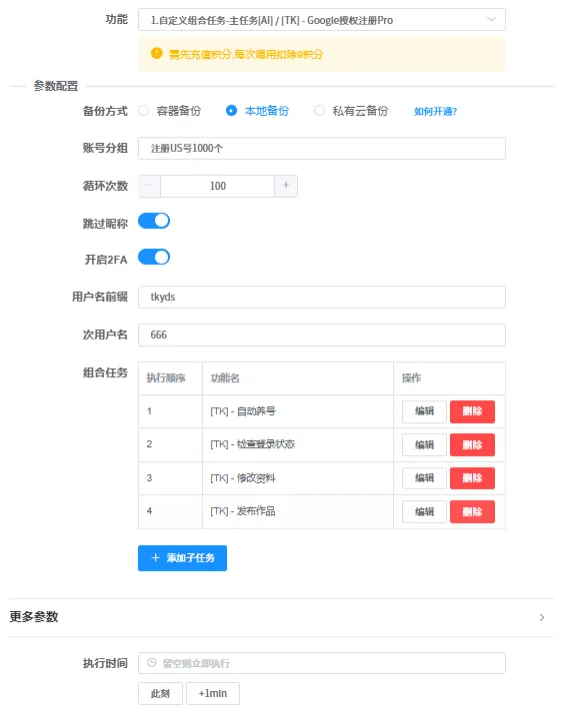Edit the [TK] - 自动养号 subtask

424,411
